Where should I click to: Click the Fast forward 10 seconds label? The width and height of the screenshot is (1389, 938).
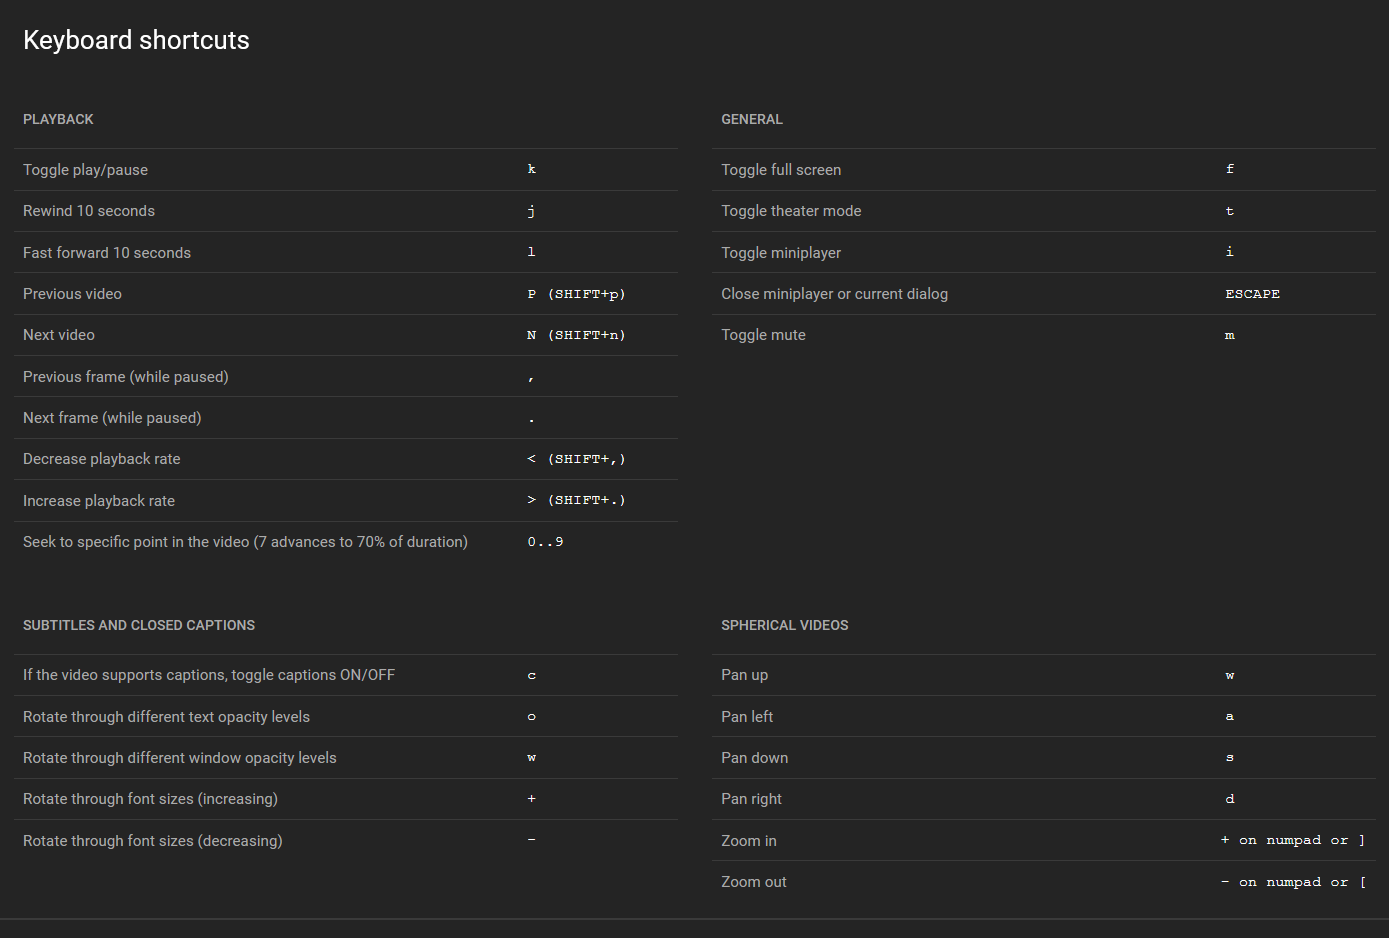107,253
